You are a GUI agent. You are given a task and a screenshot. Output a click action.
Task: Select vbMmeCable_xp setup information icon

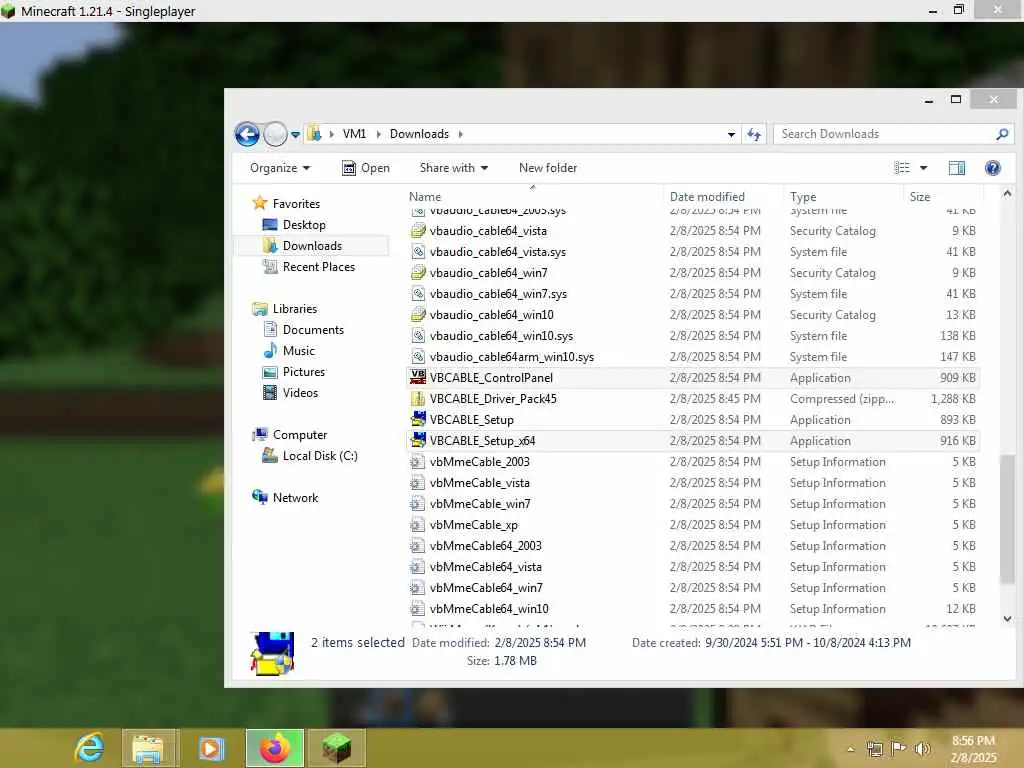click(418, 524)
